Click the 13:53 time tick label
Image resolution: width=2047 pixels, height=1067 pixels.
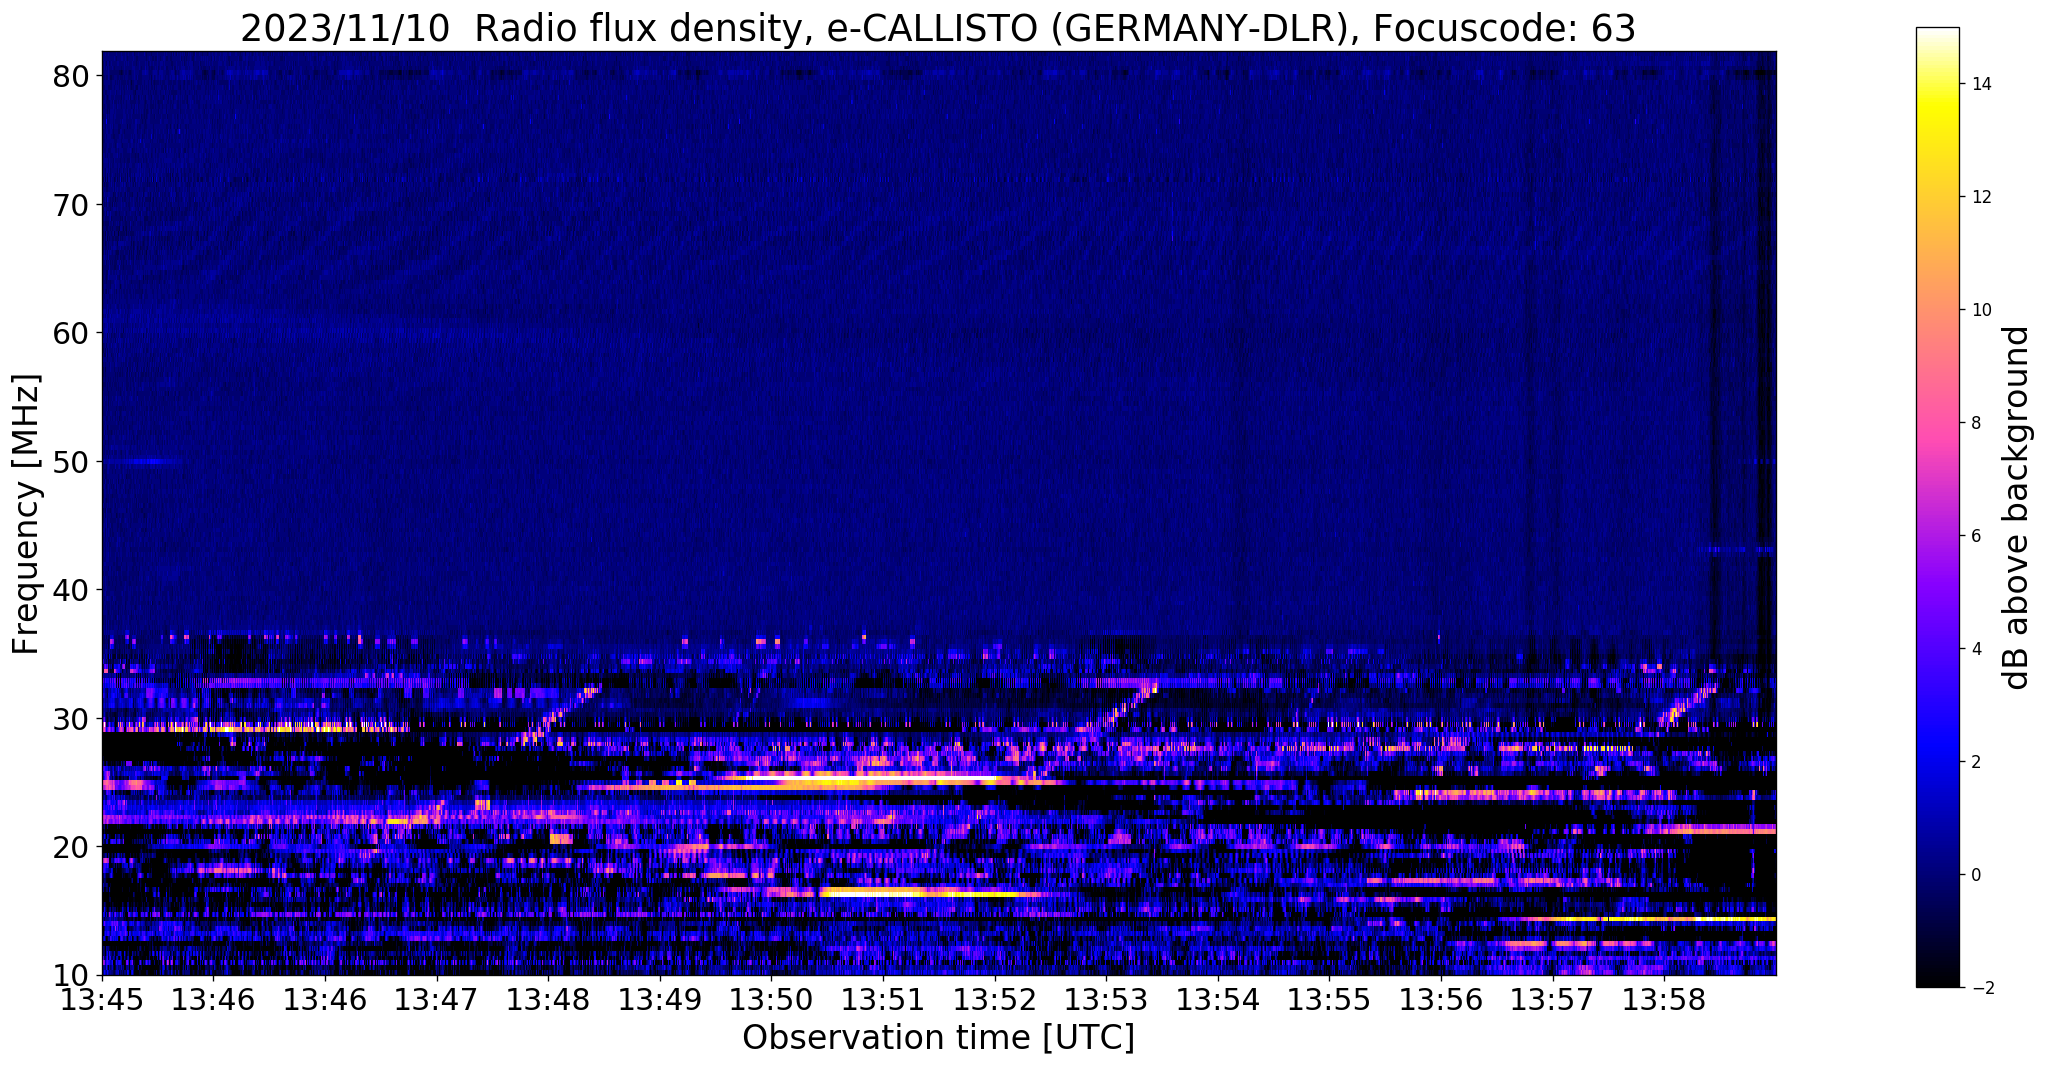(1106, 999)
